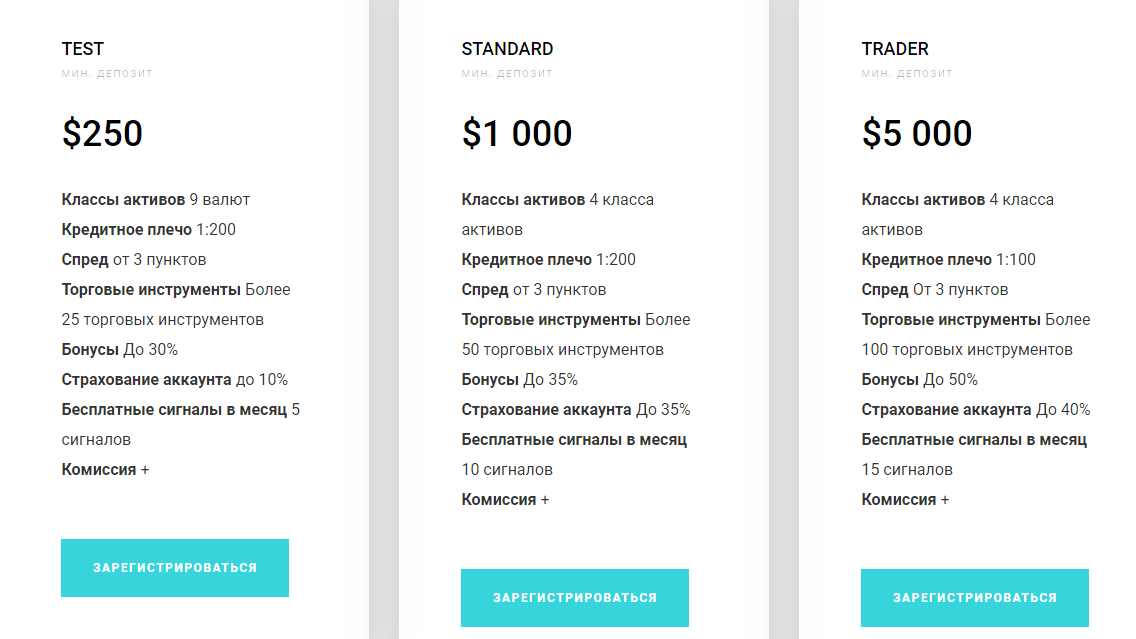The height and width of the screenshot is (639, 1136).
Task: Click МИН. ДЕПОЗИТ label under TRADER
Action: (x=906, y=72)
